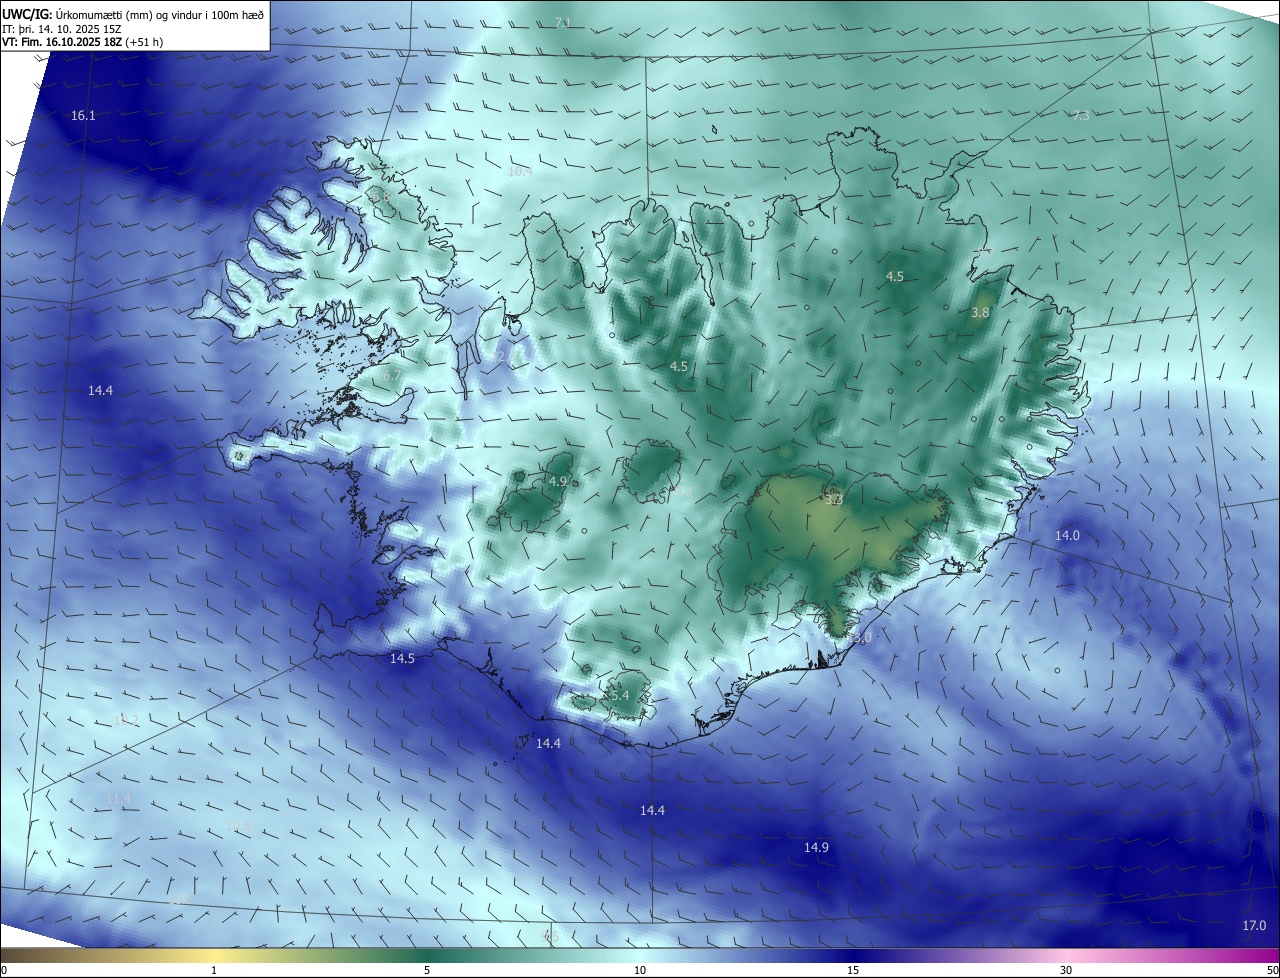Click the 10.4 value label north of Iceland

click(520, 172)
